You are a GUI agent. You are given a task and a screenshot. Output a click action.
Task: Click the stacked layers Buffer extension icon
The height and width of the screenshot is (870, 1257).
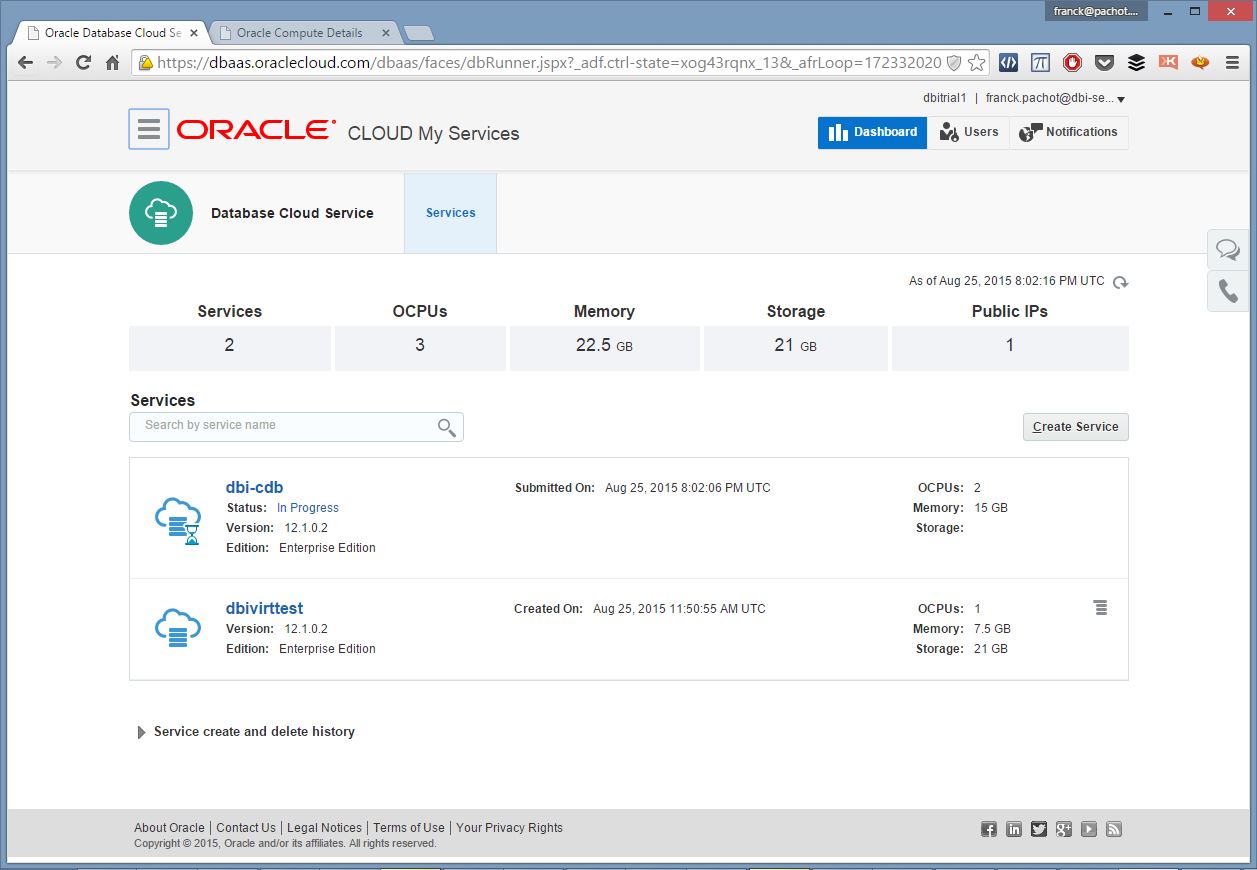[1136, 62]
